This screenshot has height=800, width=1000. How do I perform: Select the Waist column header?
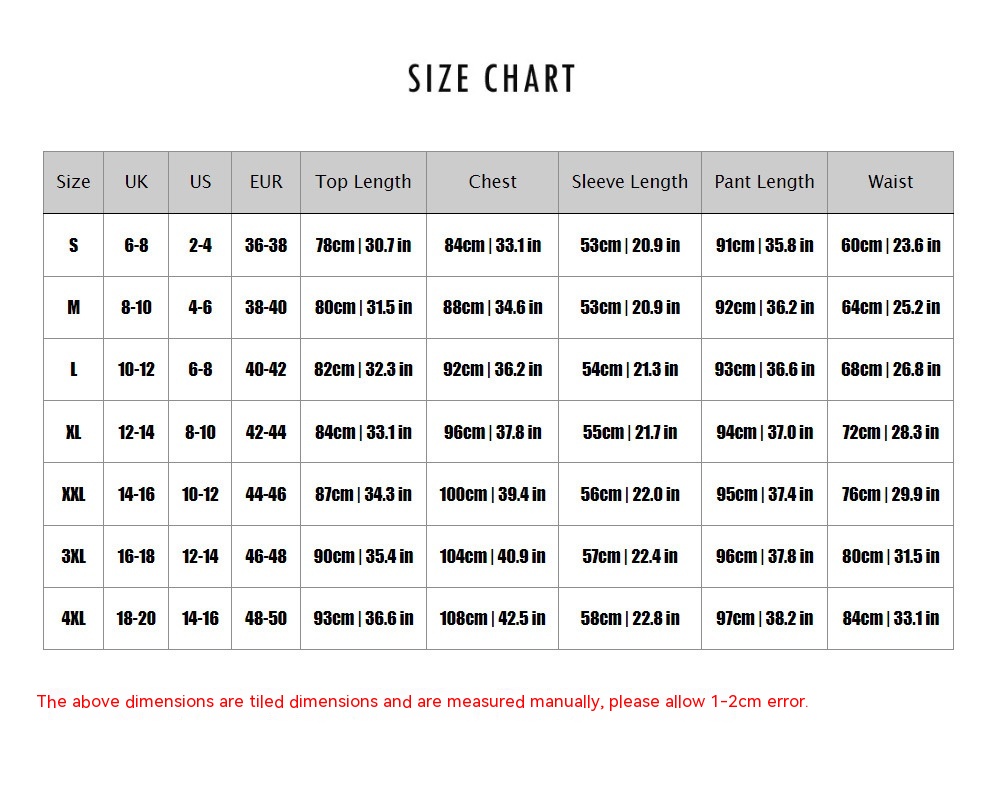point(890,182)
